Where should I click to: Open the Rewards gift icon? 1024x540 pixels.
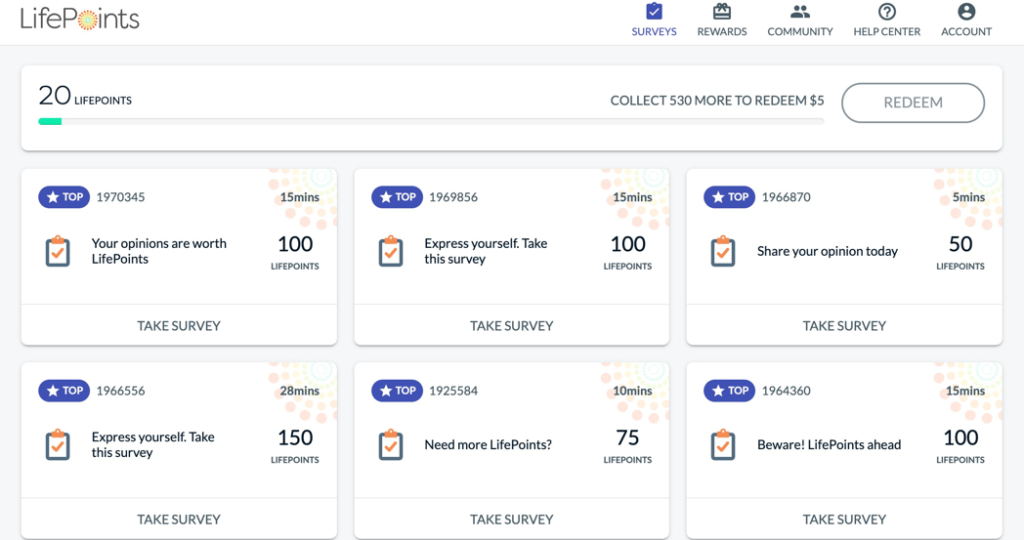pos(721,12)
